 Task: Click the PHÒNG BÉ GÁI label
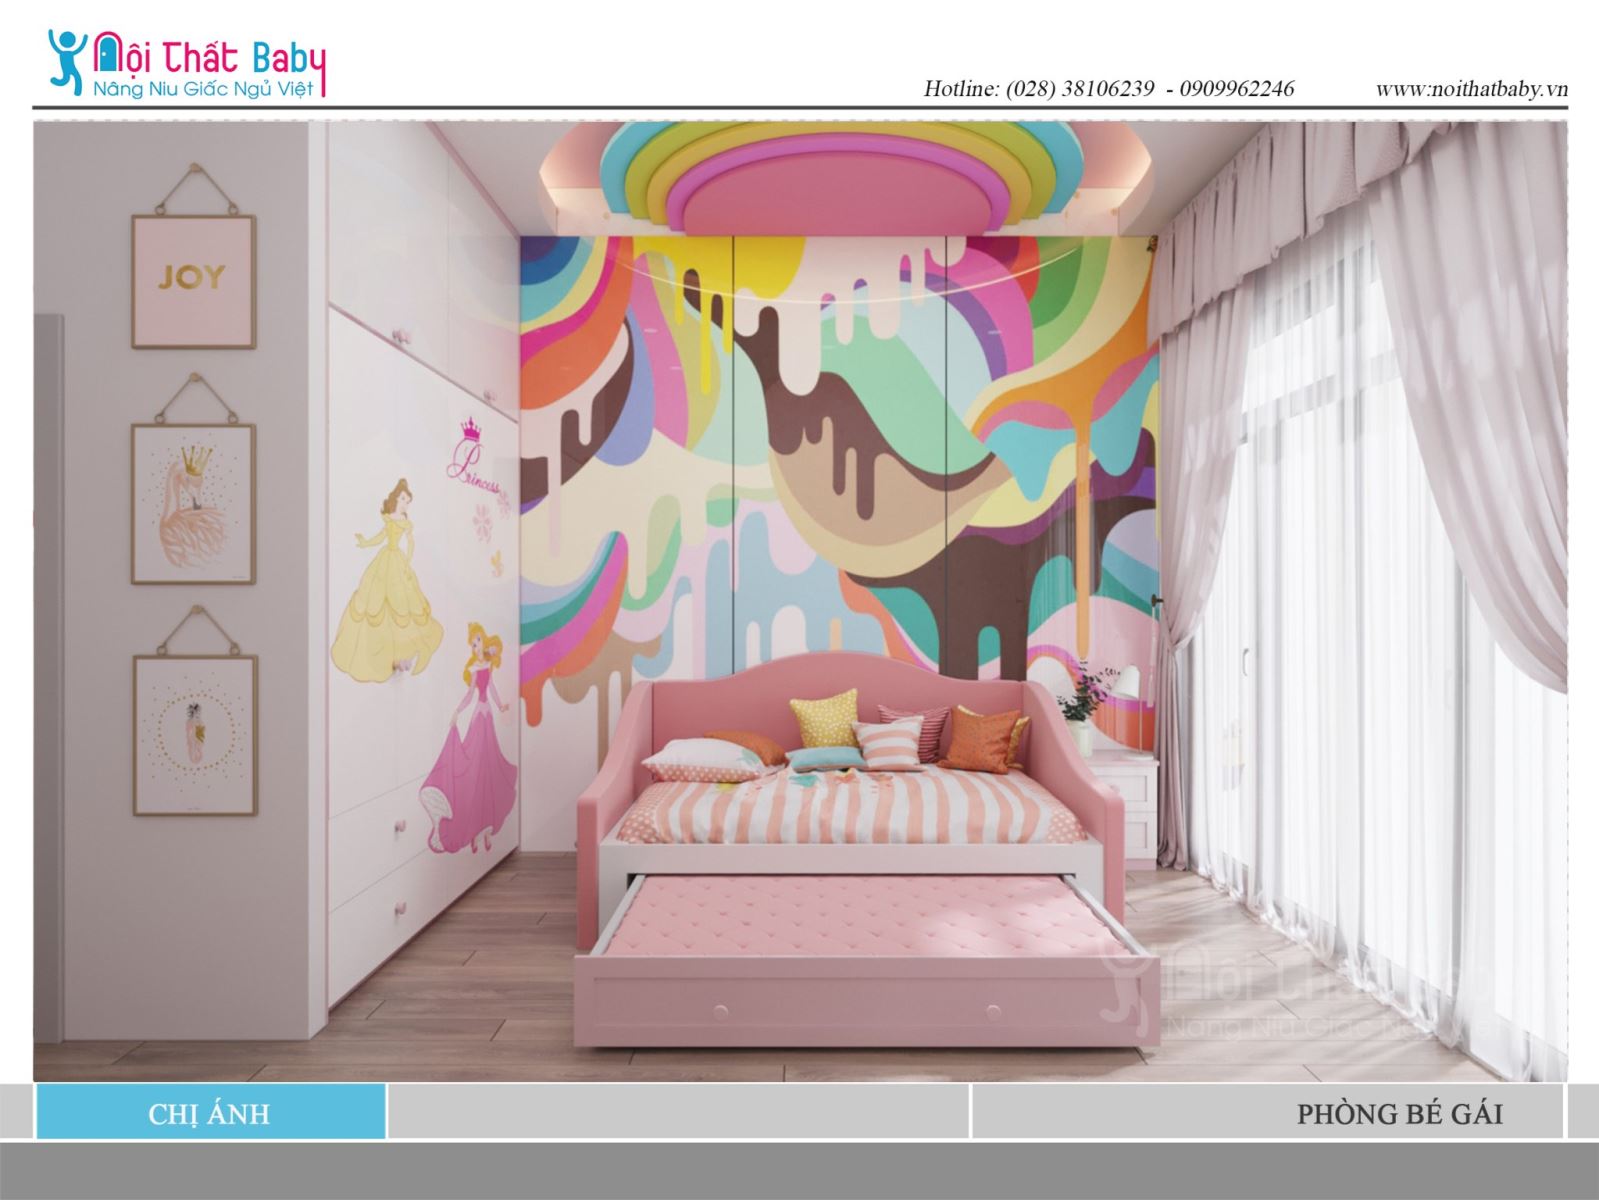(x=1399, y=1113)
